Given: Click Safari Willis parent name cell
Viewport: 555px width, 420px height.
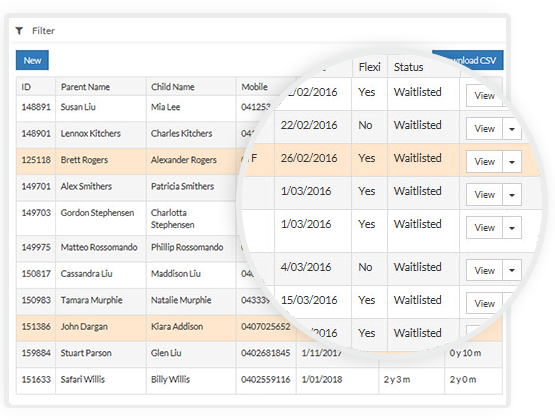Looking at the screenshot, I should click(x=82, y=379).
